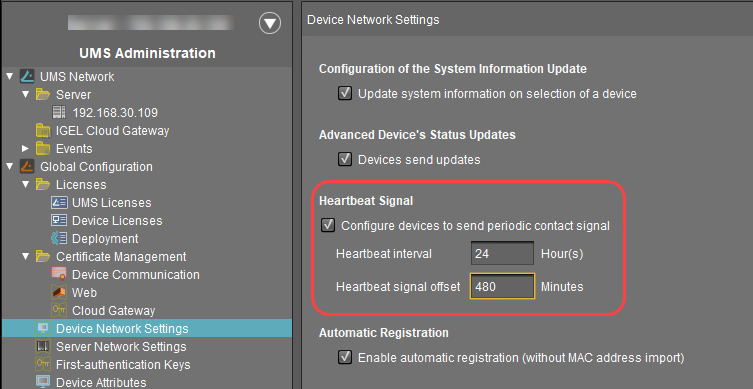Click the Heartbeat interval input field
The width and height of the screenshot is (753, 389).
pyautogui.click(x=502, y=253)
